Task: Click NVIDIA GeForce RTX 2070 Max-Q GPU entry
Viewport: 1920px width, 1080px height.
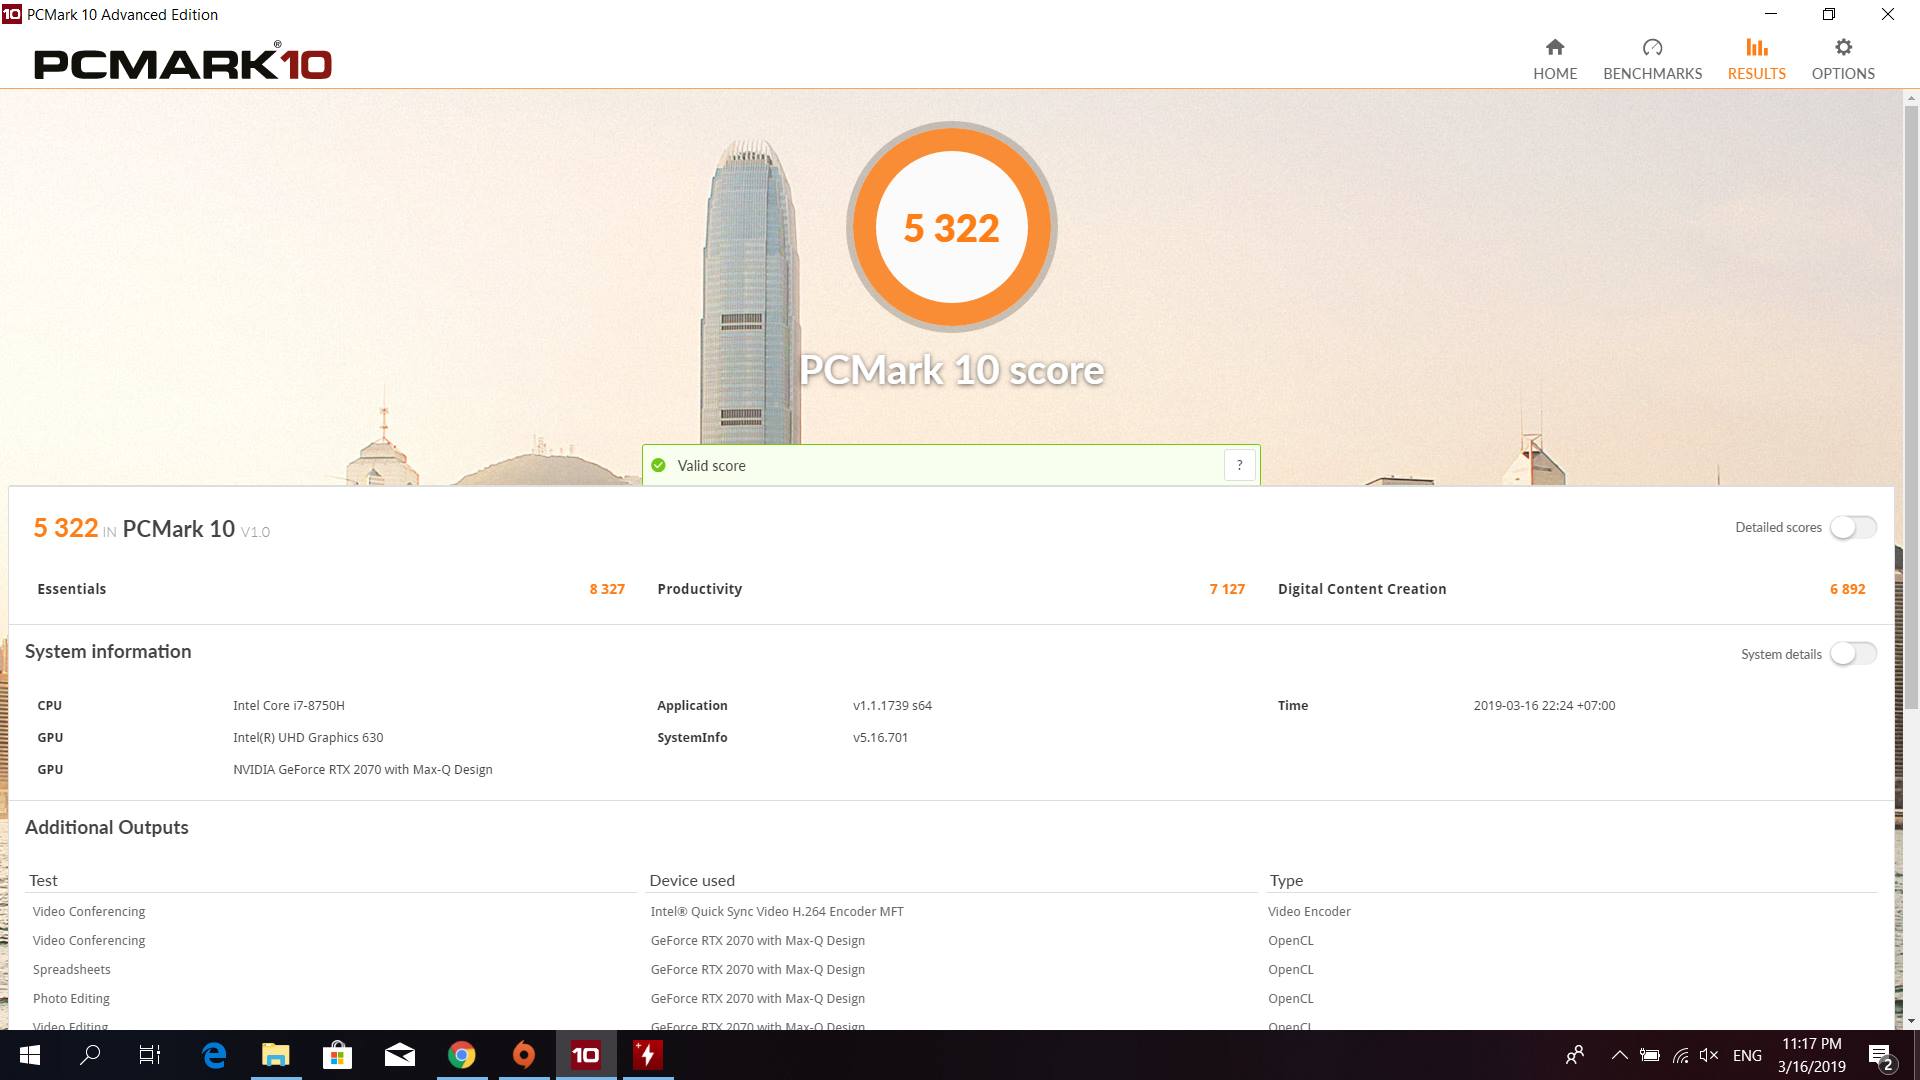Action: coord(363,769)
